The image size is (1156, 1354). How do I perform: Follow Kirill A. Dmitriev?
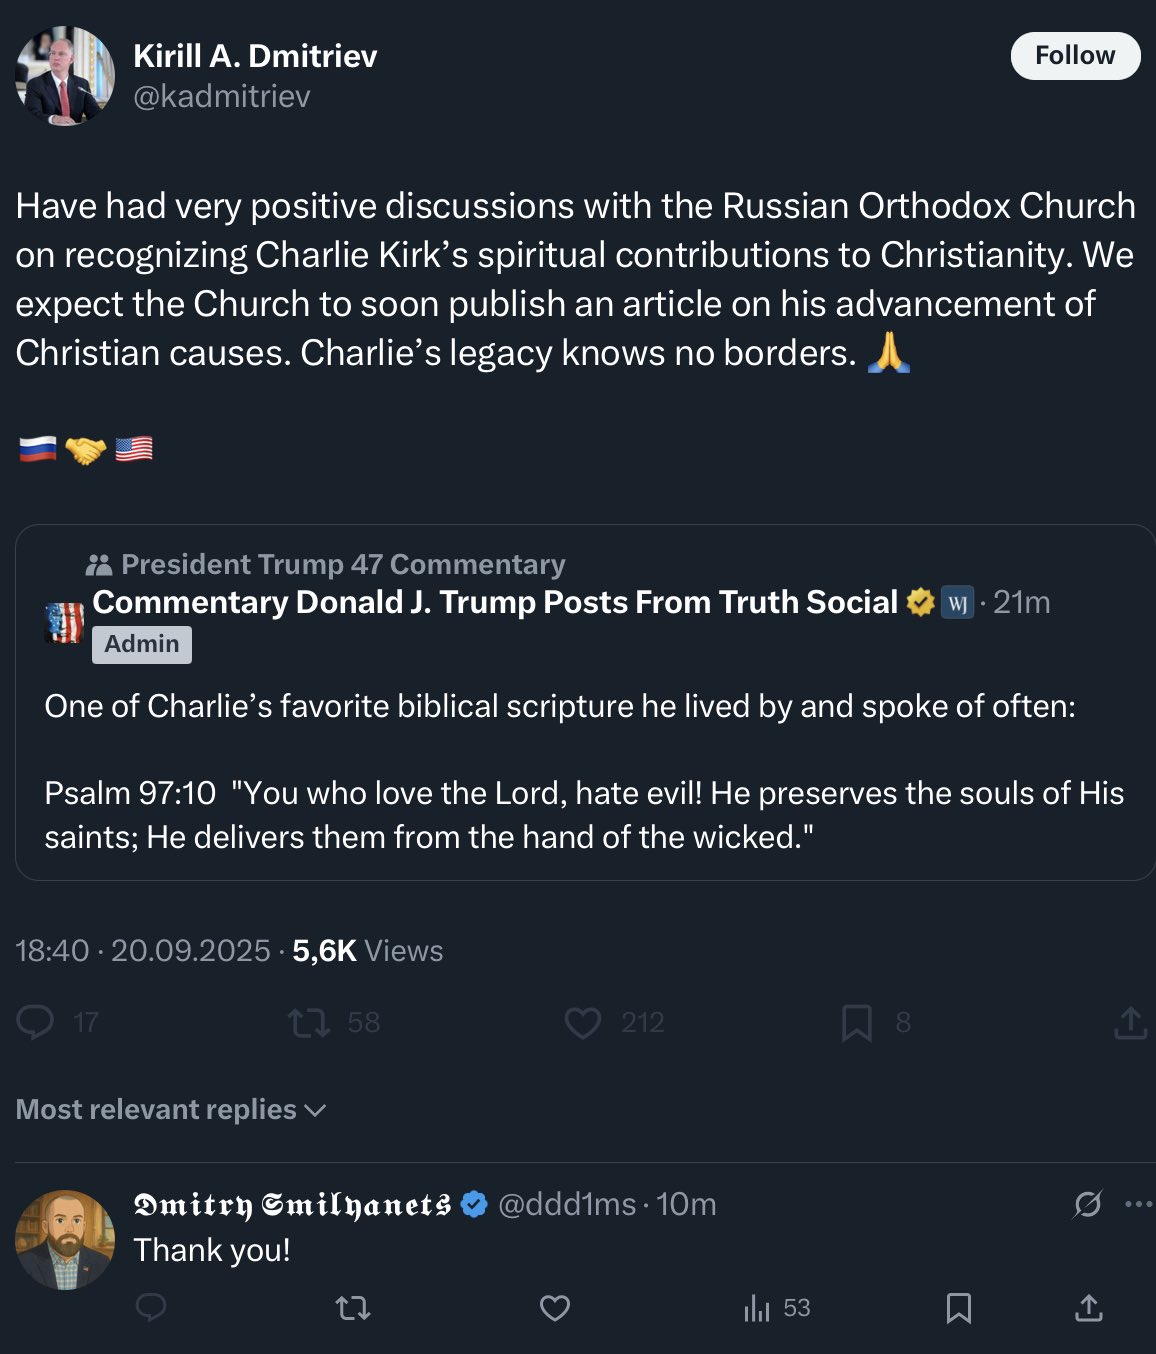click(1075, 56)
